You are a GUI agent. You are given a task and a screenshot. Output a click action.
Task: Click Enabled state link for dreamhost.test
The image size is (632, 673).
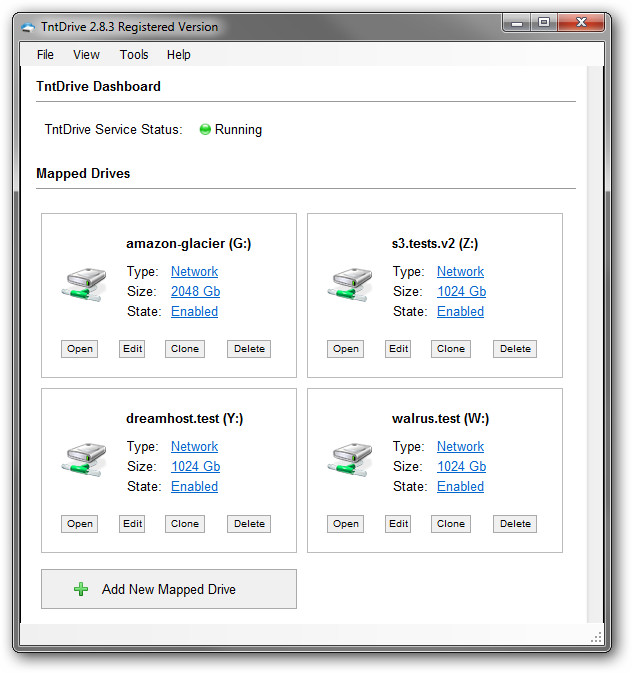coord(194,486)
